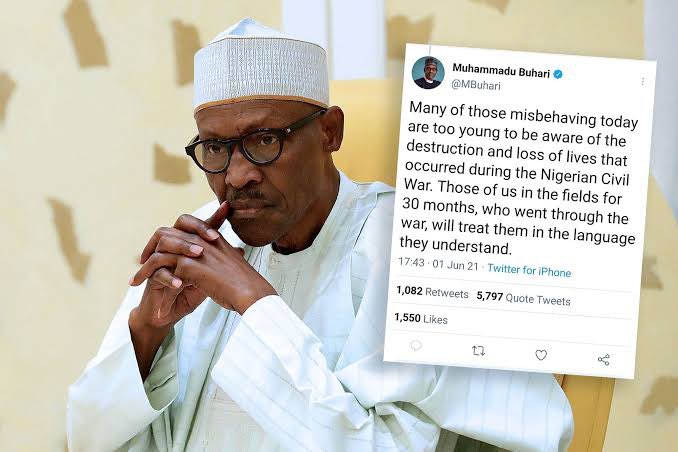The height and width of the screenshot is (452, 678).
Task: View the 1,082 Retweets list
Action: (432, 292)
